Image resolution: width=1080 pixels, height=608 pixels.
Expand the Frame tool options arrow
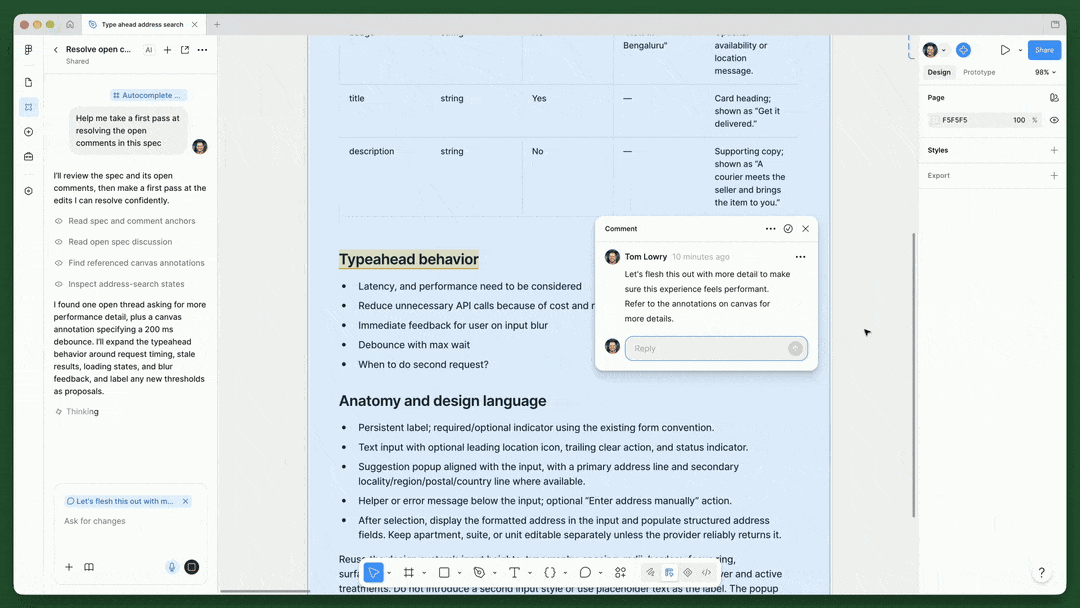coord(424,573)
